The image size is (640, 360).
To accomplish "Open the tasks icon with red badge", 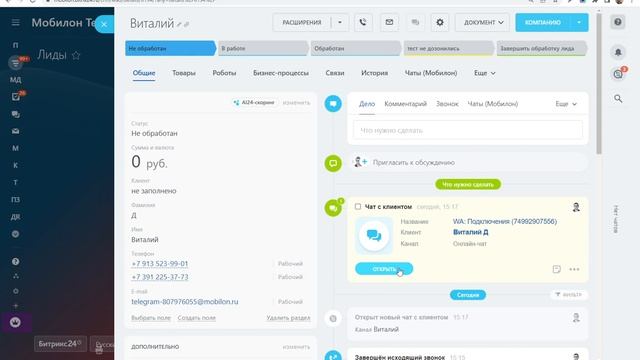I will point(16,97).
